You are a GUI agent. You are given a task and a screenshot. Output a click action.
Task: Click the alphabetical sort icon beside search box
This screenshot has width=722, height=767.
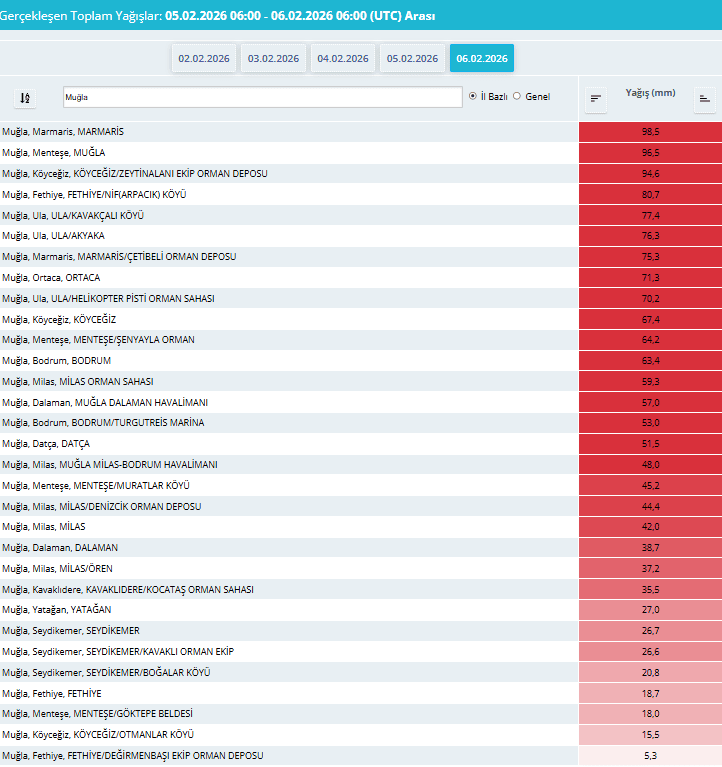25,98
